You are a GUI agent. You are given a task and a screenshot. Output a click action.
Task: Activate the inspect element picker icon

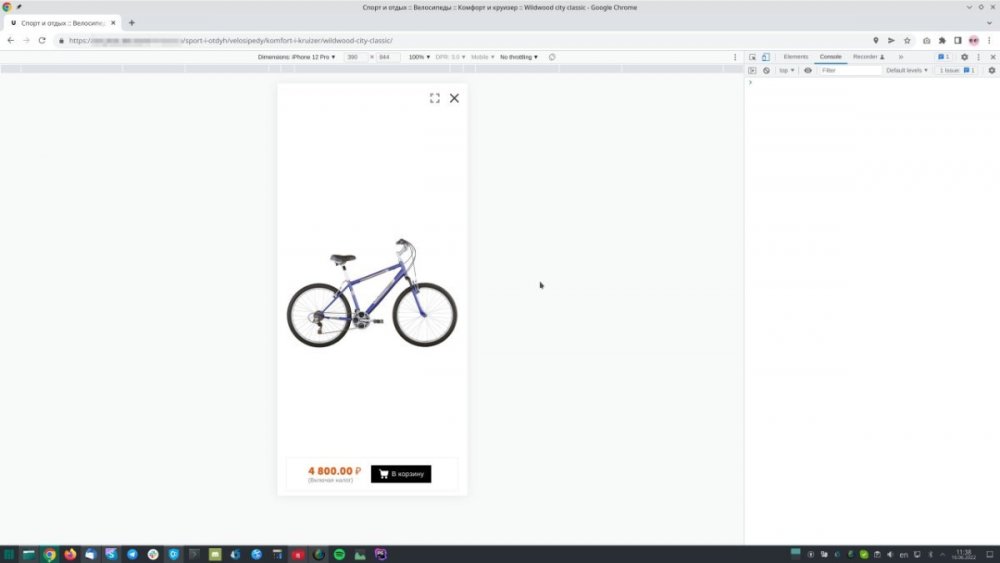[753, 57]
